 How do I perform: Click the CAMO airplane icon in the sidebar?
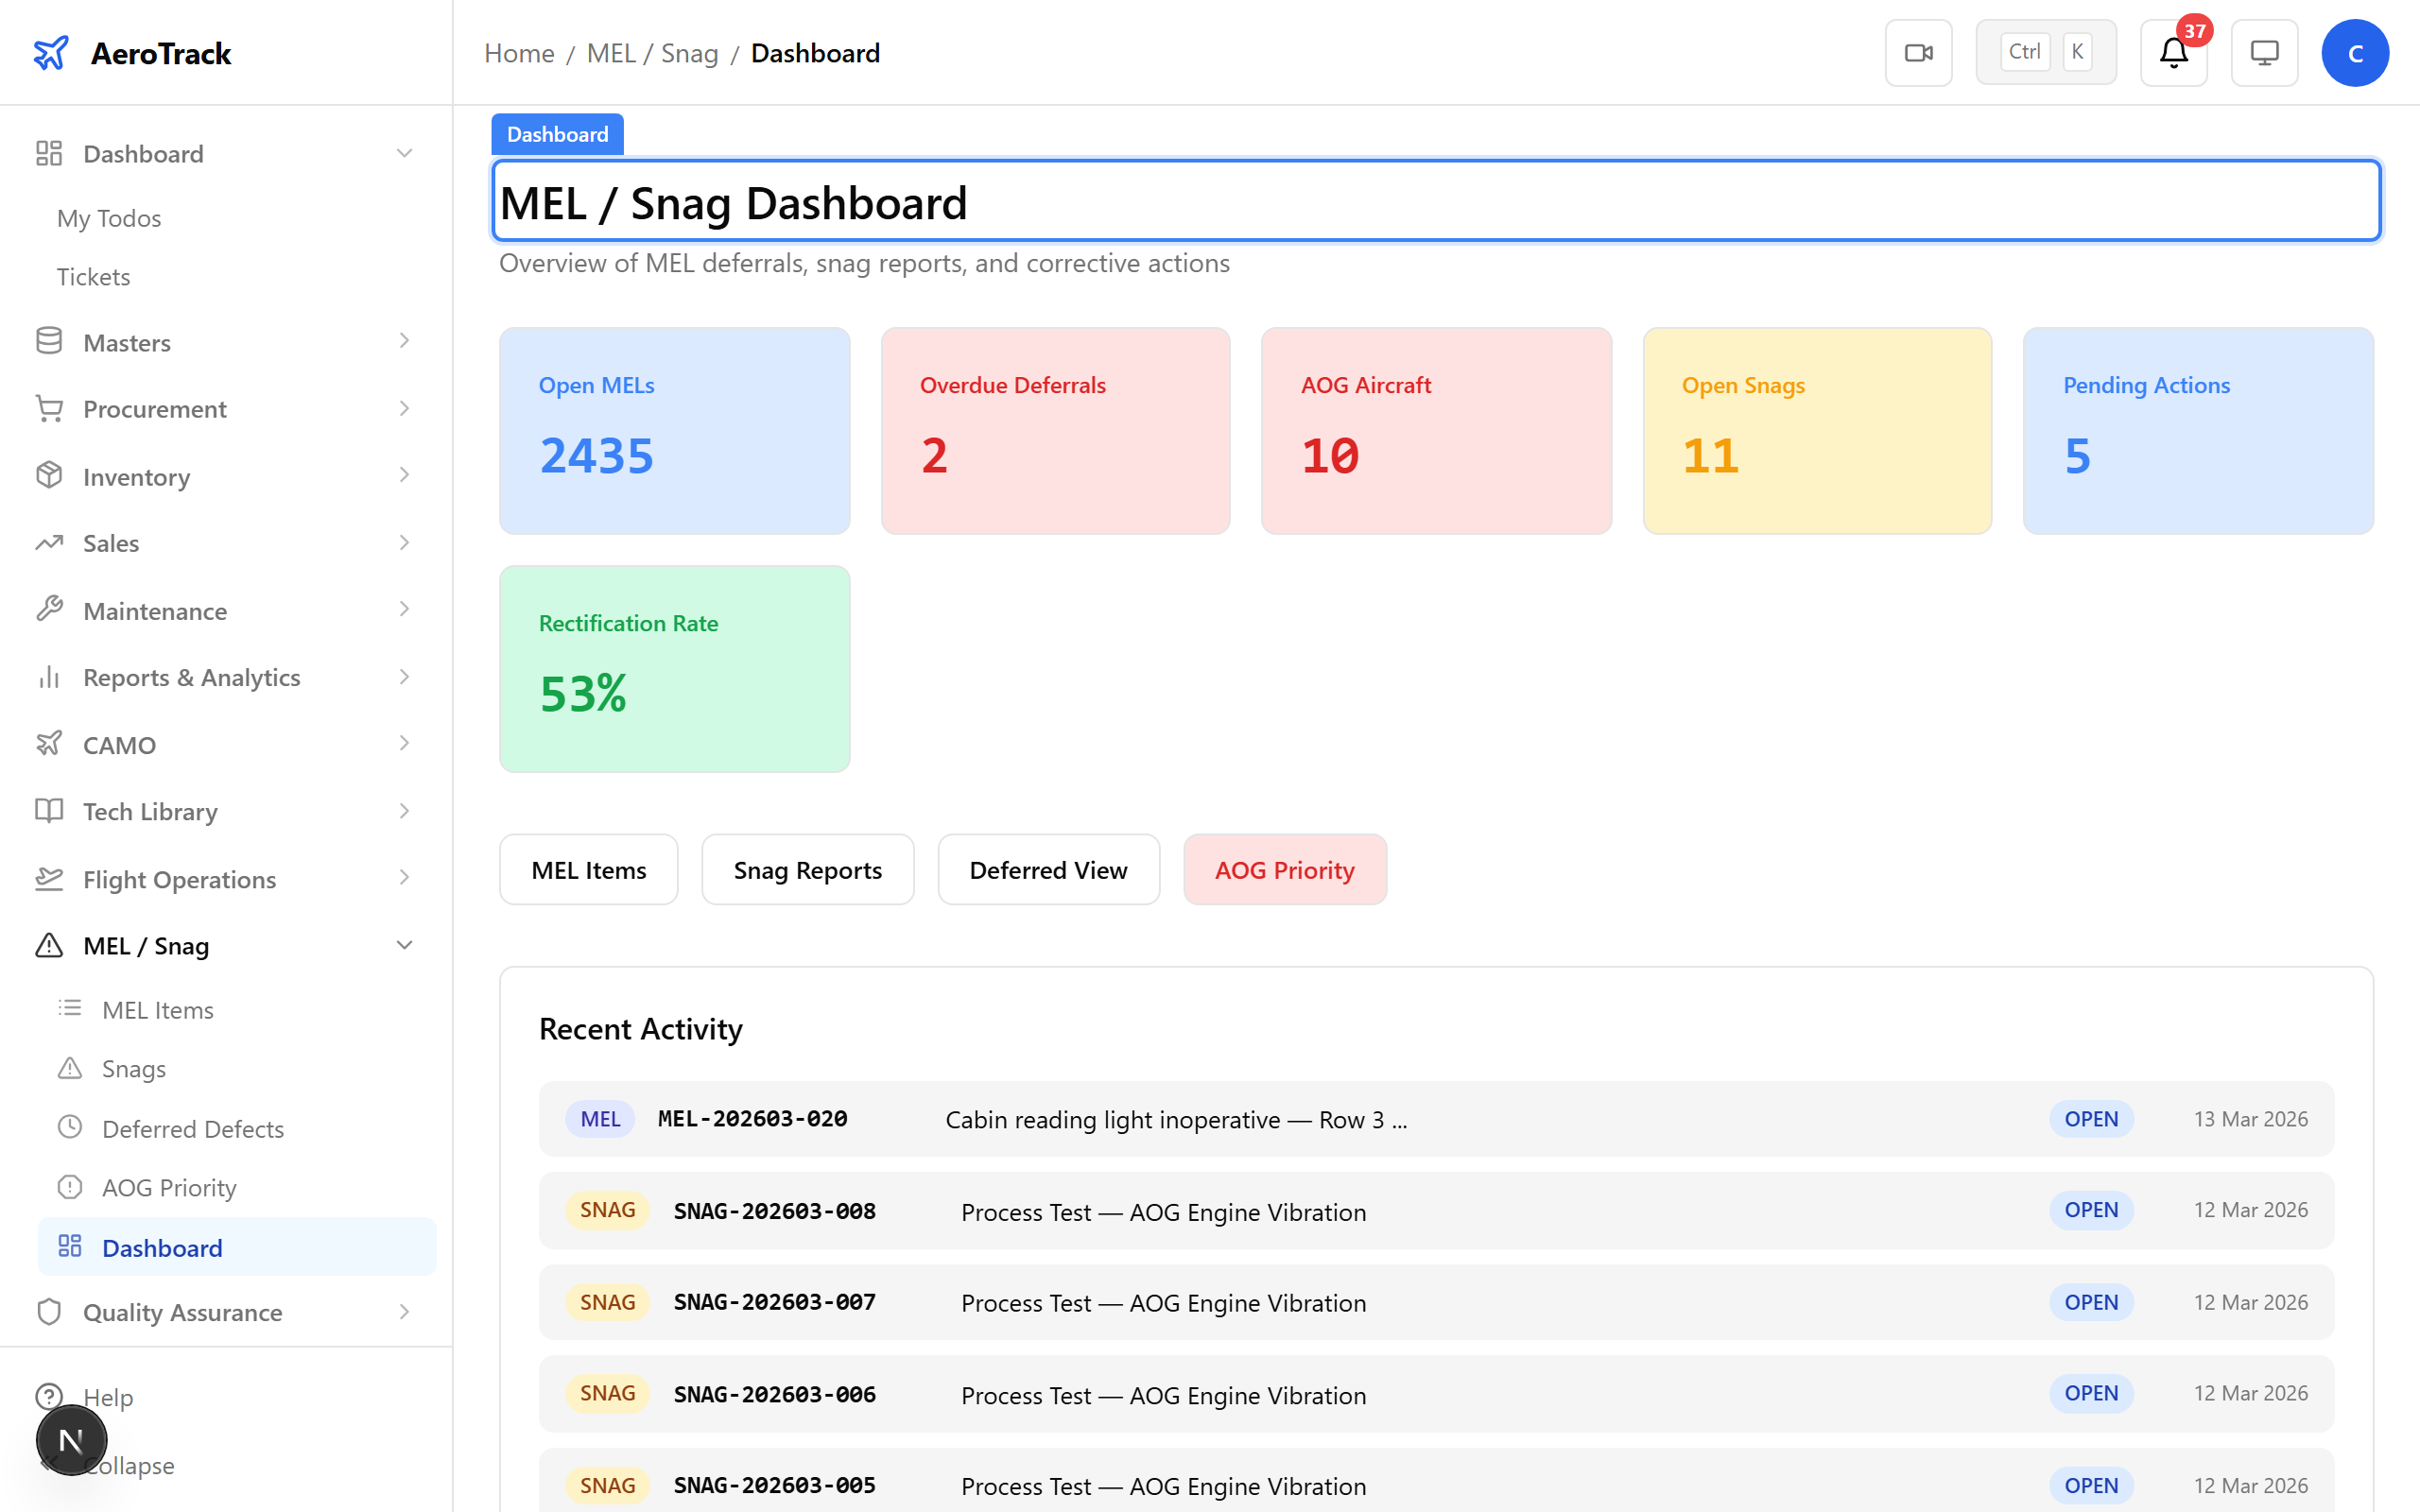[49, 744]
